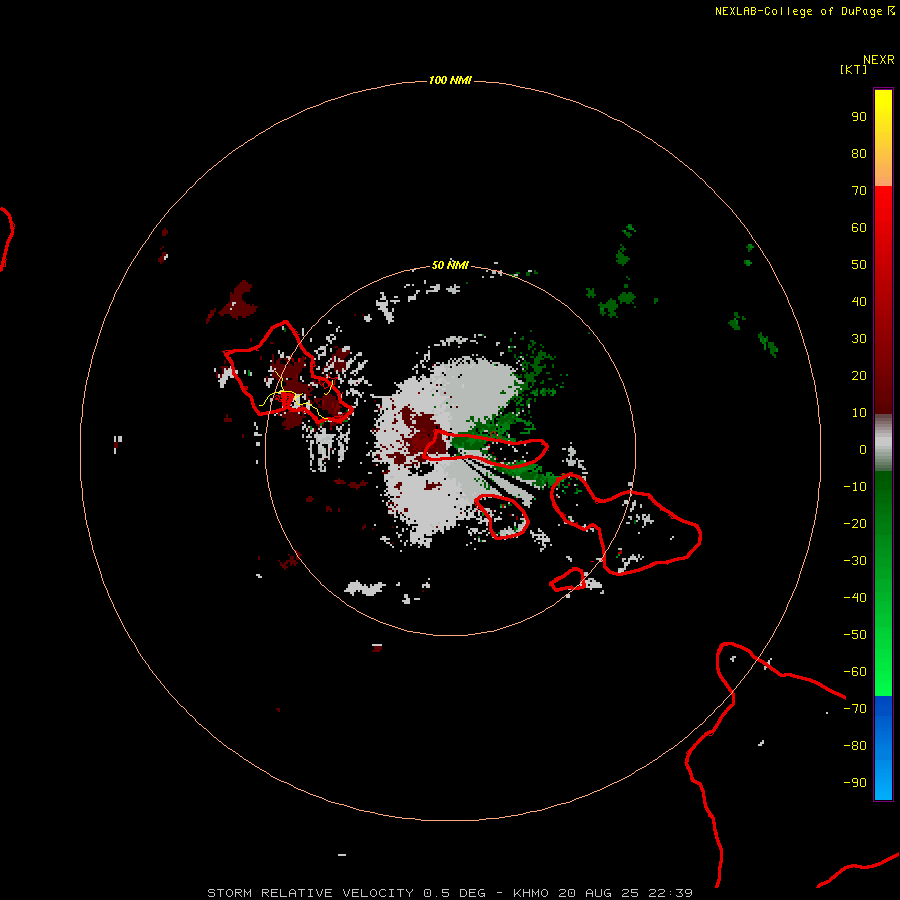
Task: Click the 0 value on the velocity scale
Action: coord(863,449)
